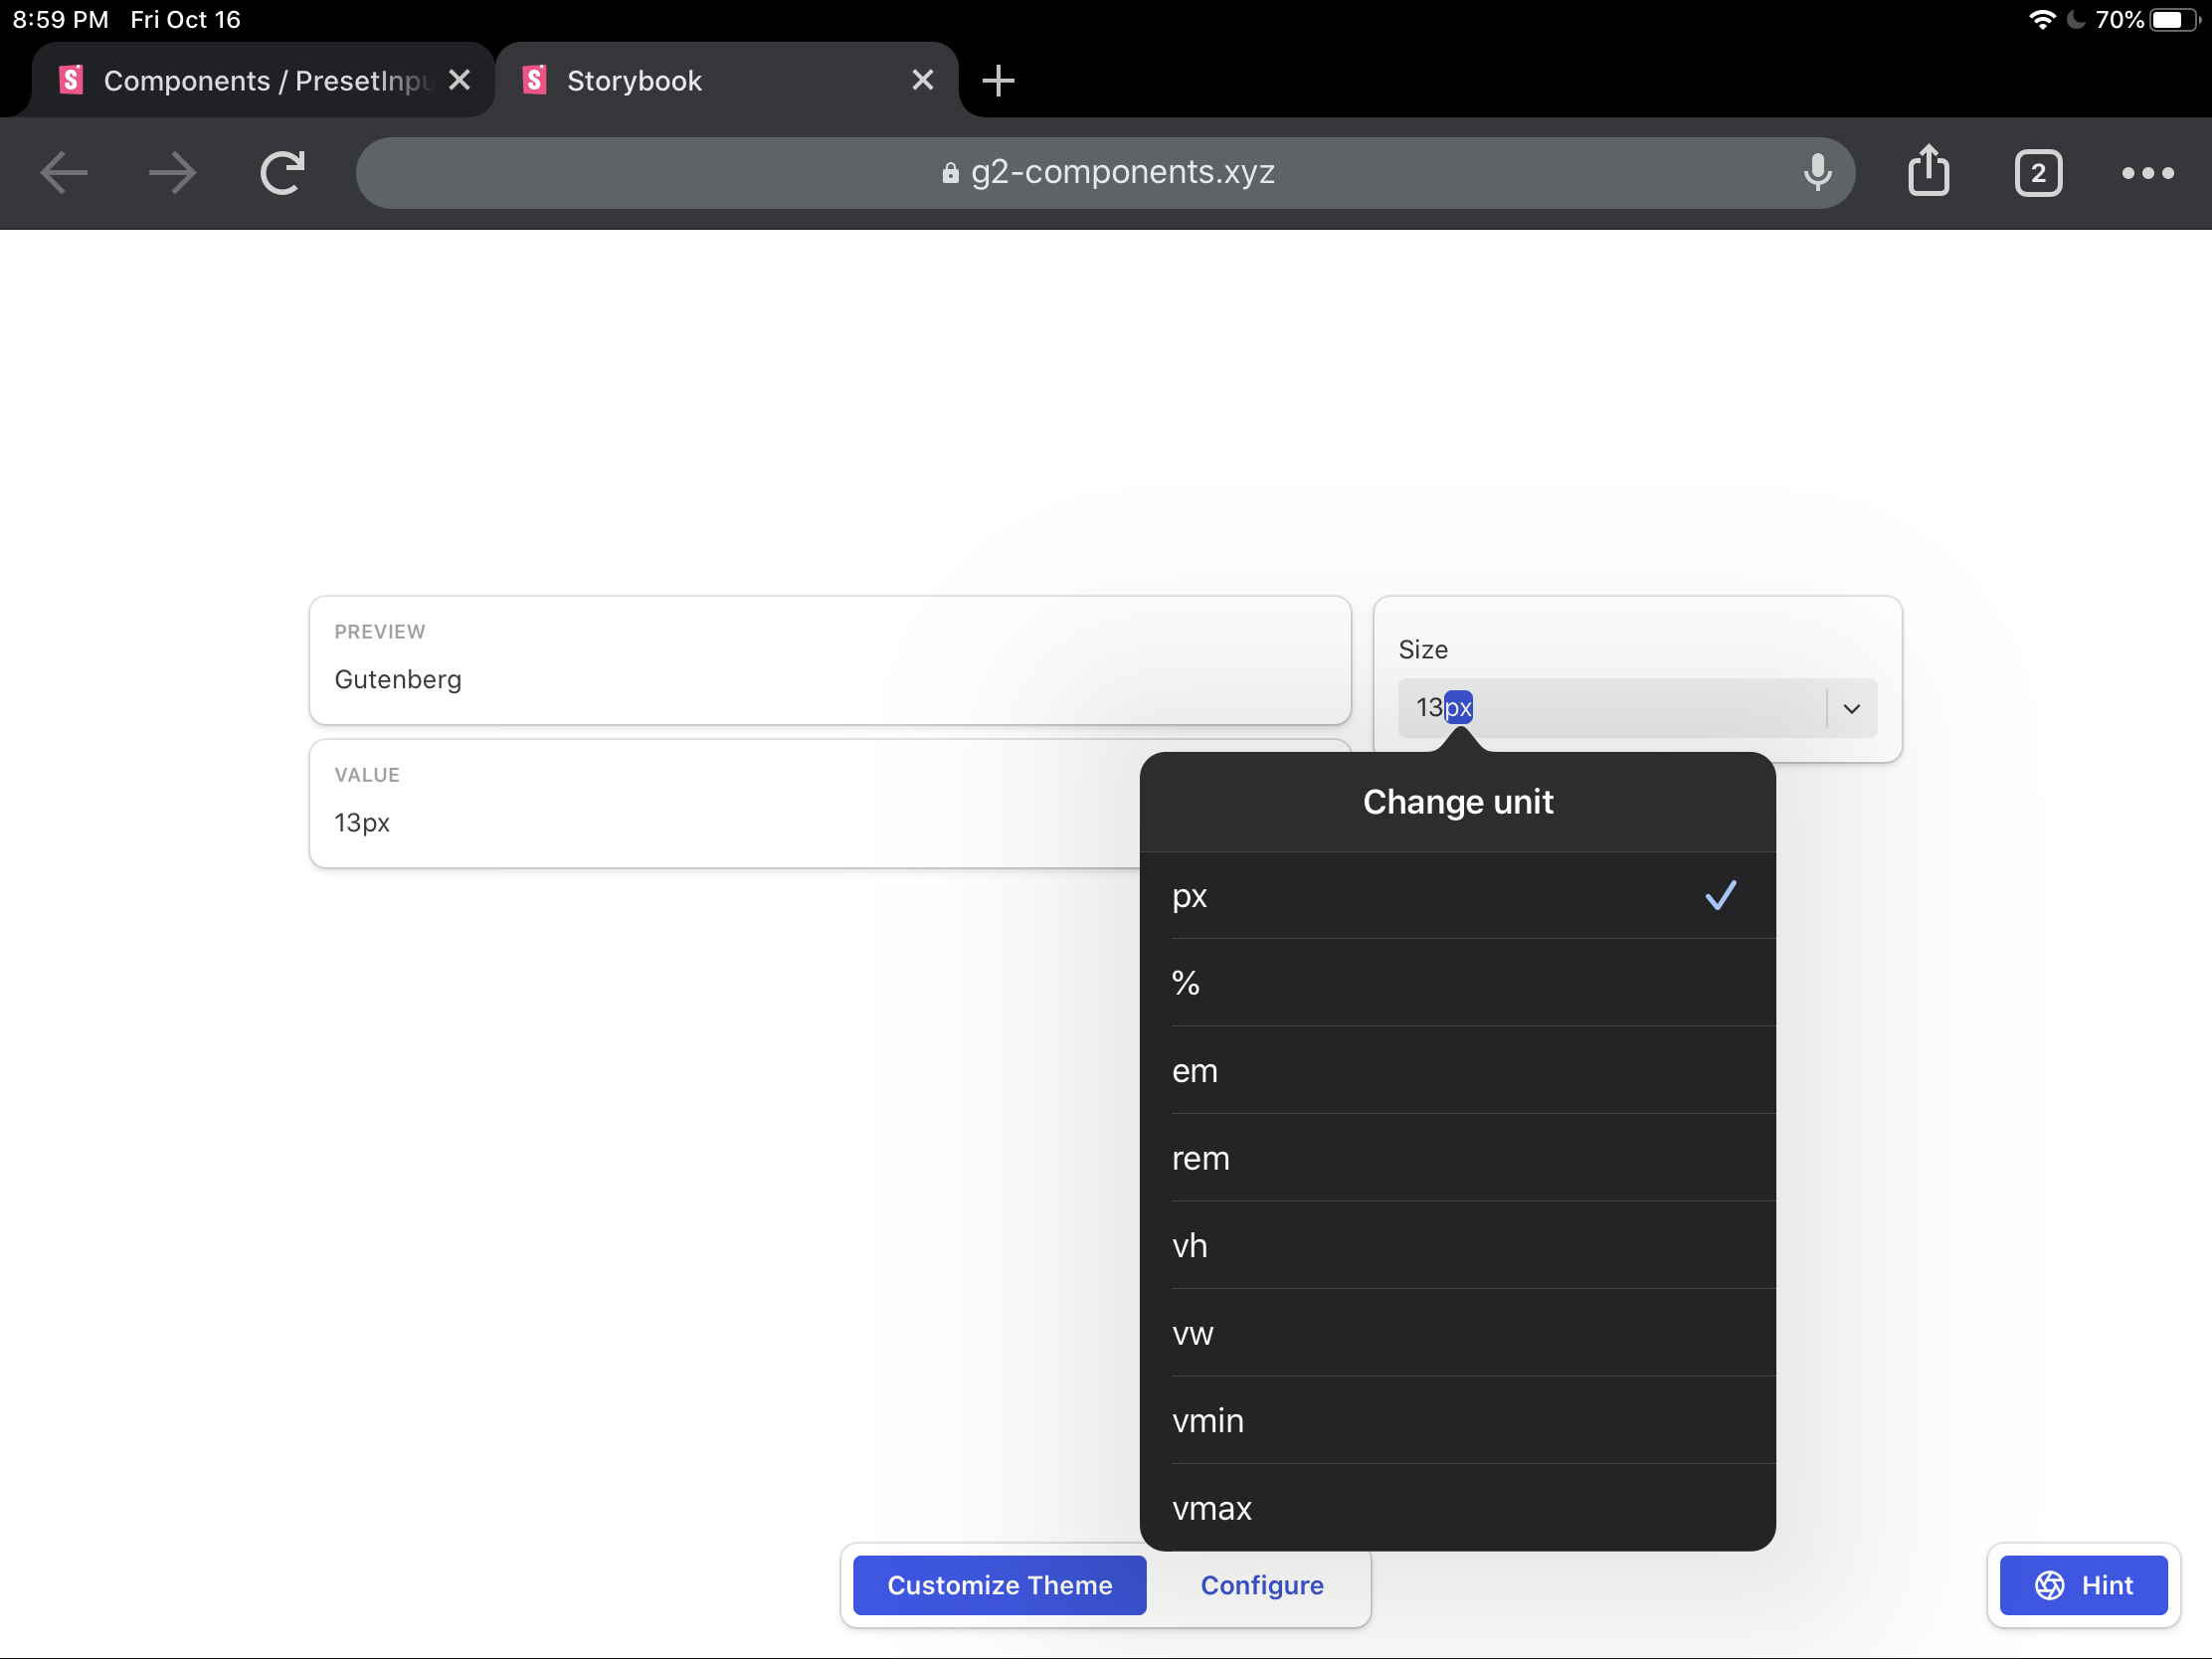
Task: Open the tab switcher showing 2 tabs
Action: point(2039,172)
